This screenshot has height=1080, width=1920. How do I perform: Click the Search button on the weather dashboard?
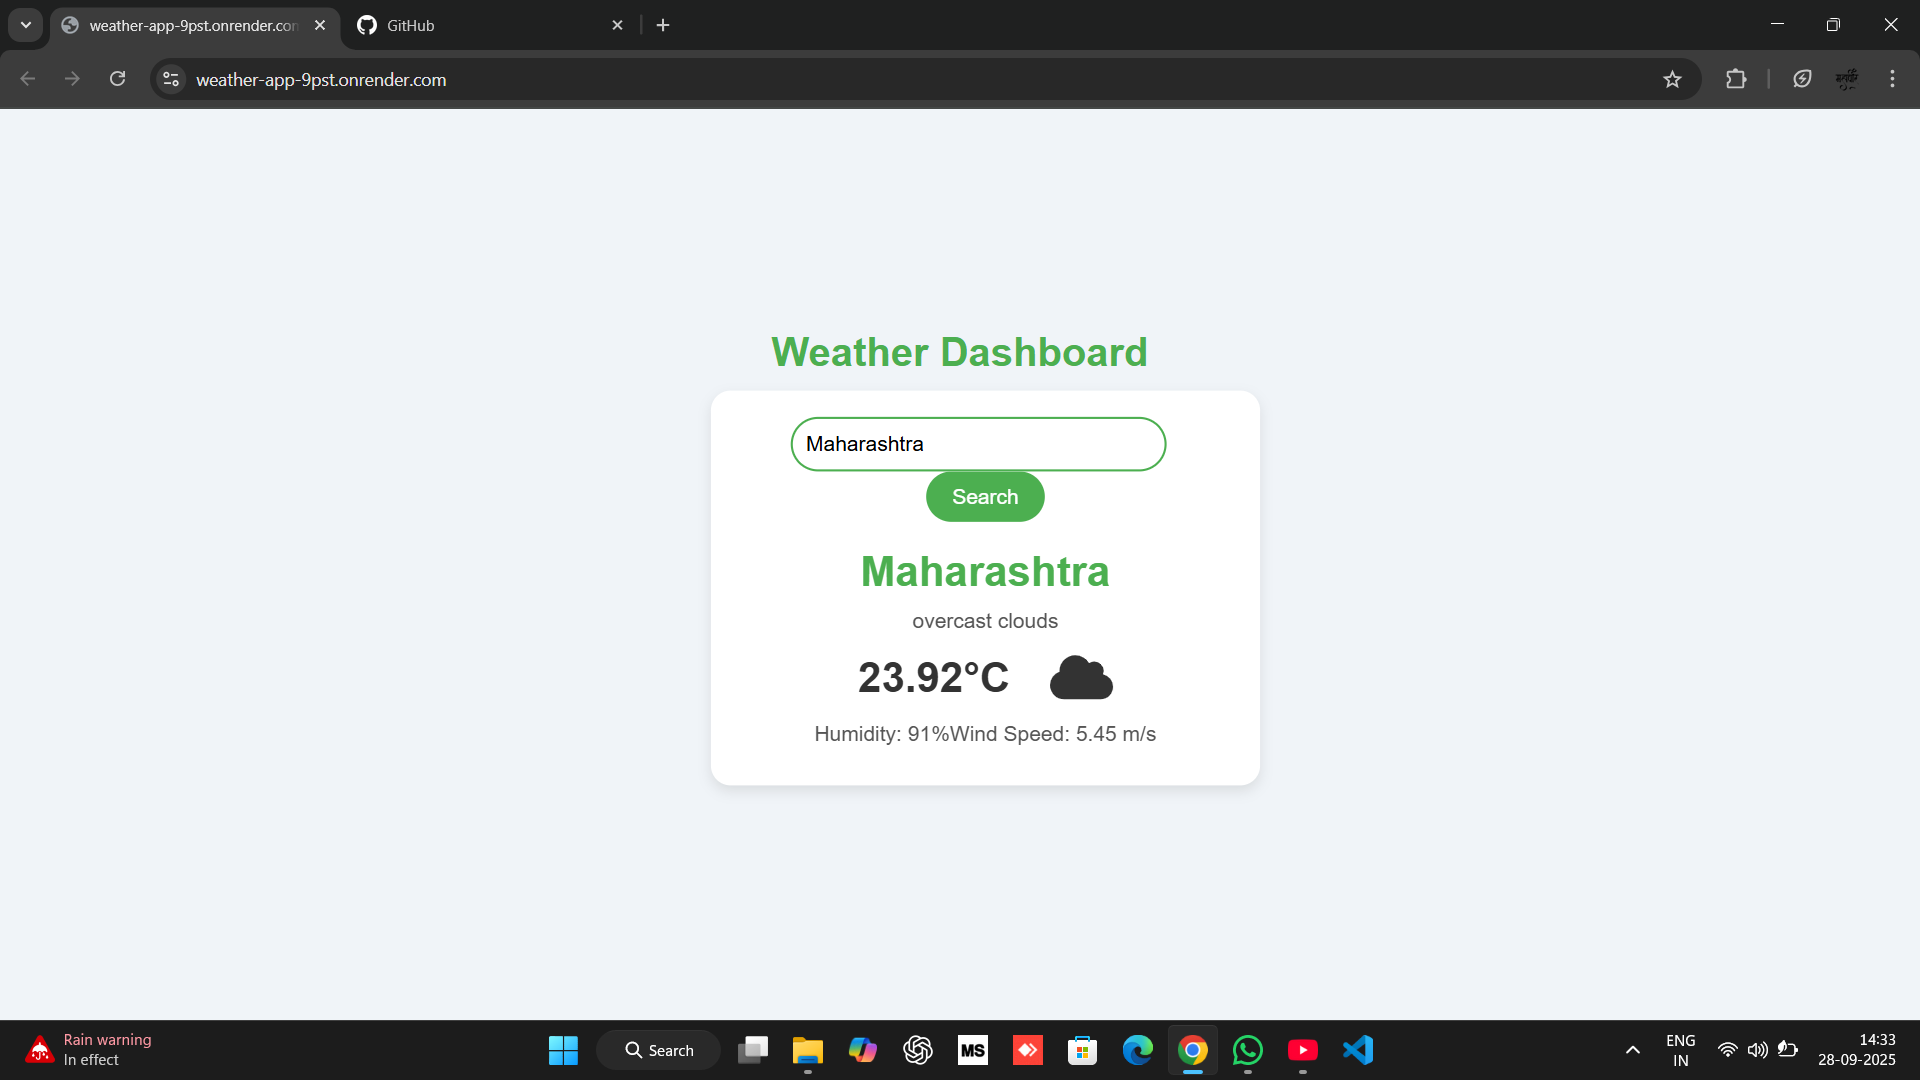click(x=984, y=496)
